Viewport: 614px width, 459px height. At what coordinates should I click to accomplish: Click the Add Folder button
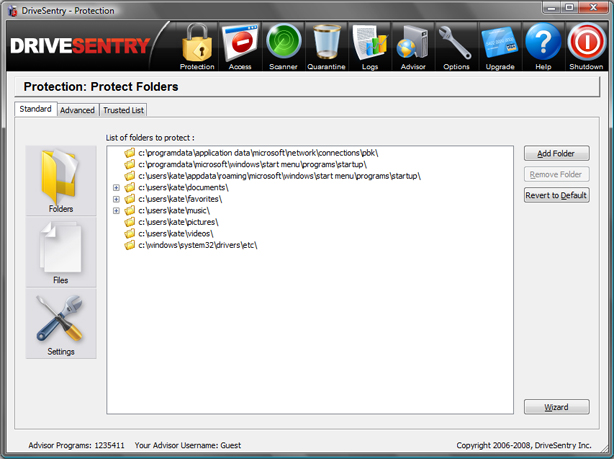click(556, 154)
